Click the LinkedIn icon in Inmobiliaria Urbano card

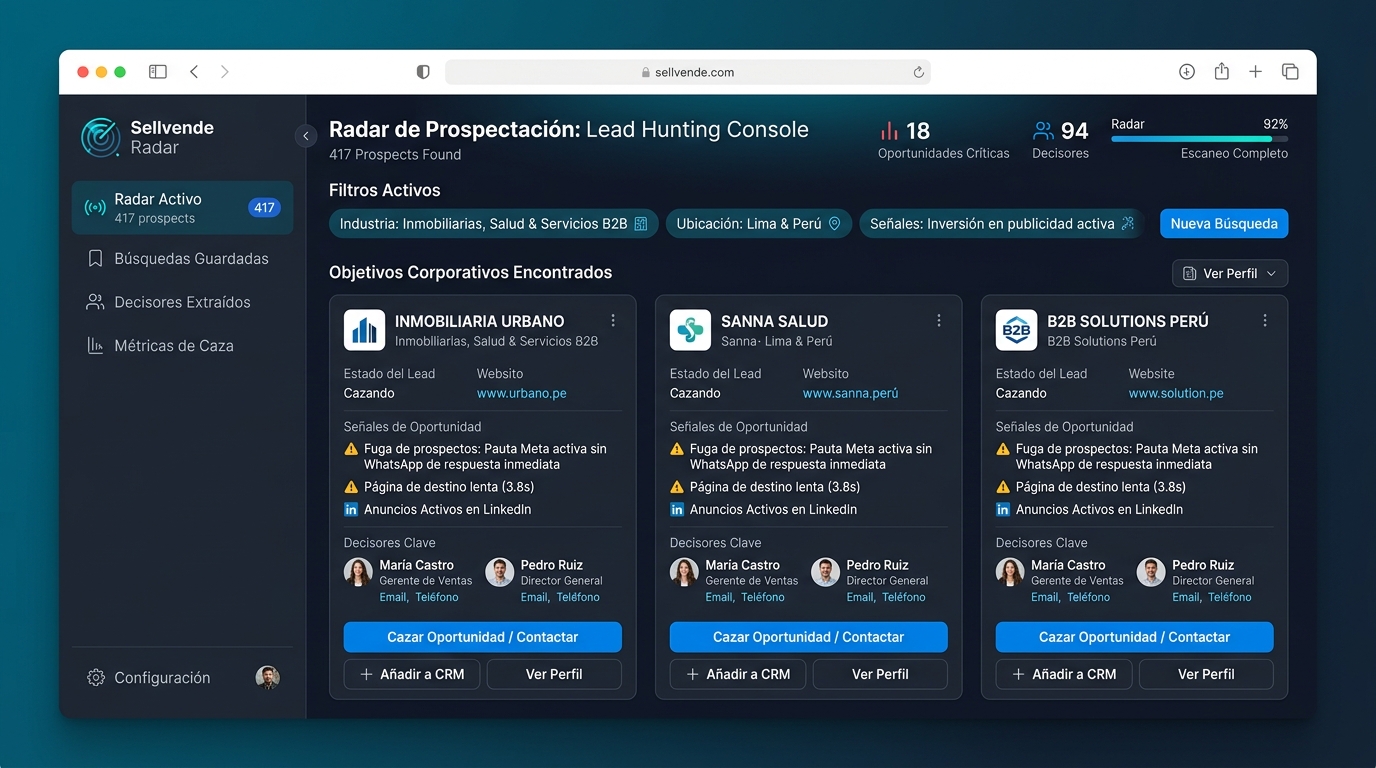[351, 510]
